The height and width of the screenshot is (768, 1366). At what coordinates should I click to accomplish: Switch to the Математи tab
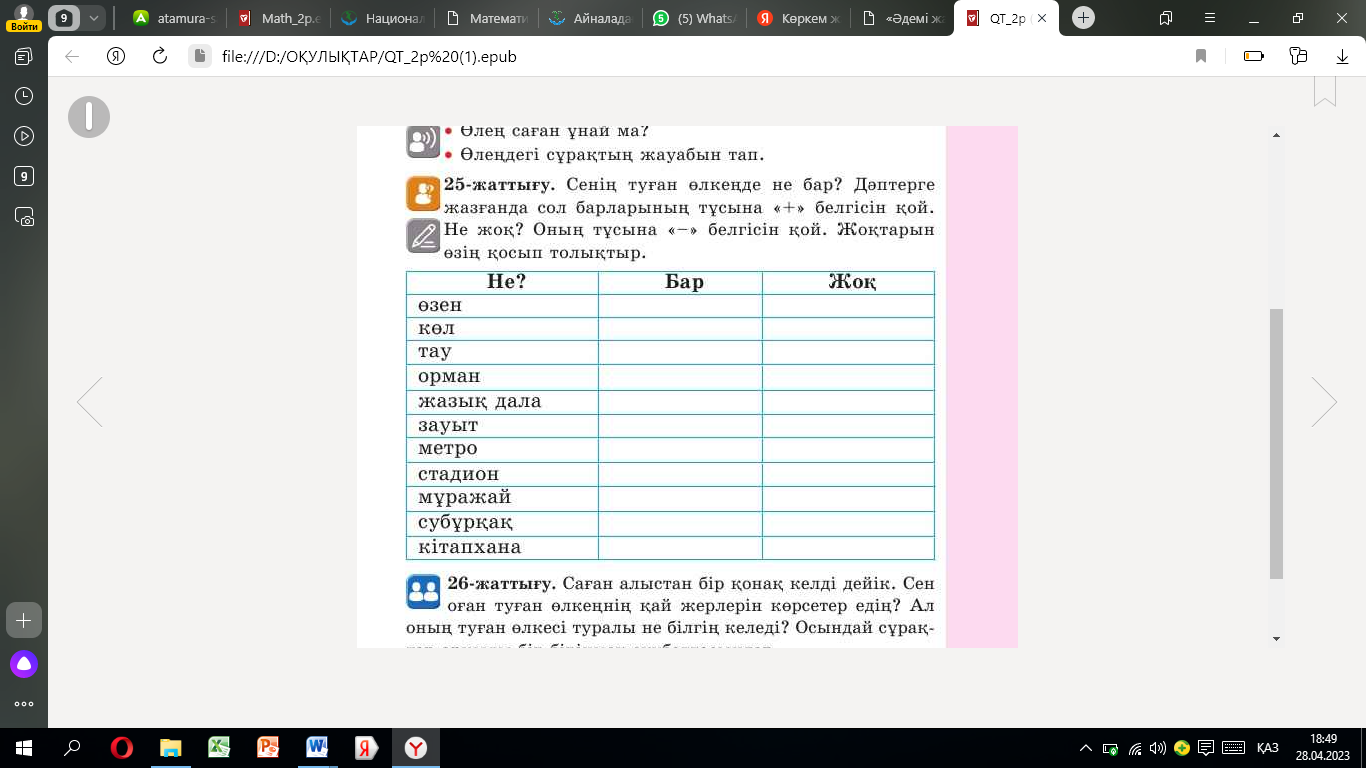pos(486,18)
